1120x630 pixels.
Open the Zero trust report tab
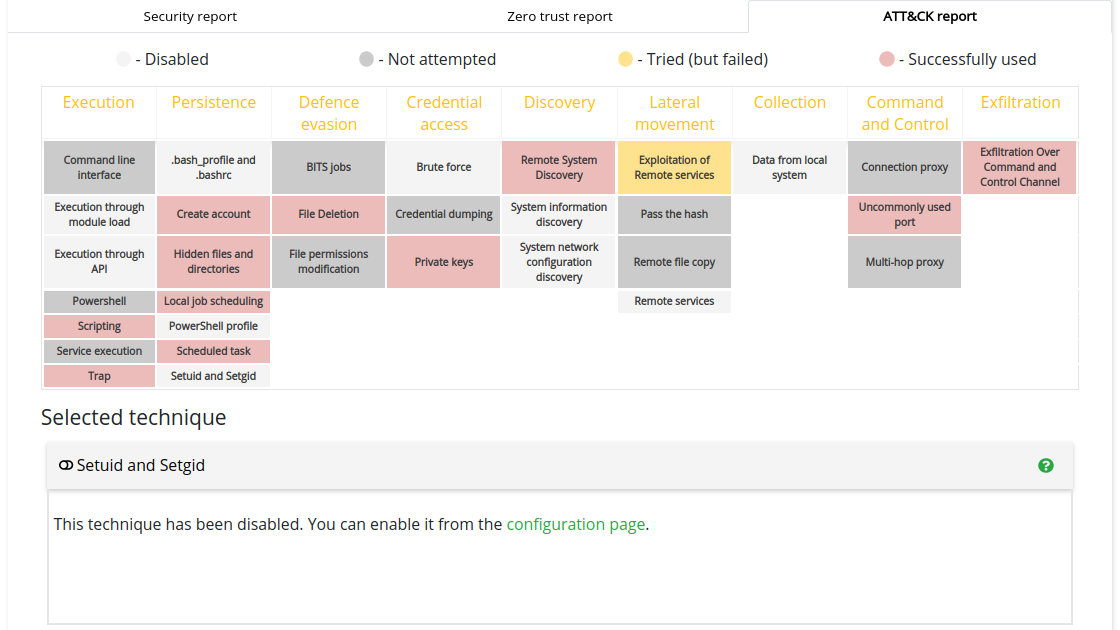(559, 16)
